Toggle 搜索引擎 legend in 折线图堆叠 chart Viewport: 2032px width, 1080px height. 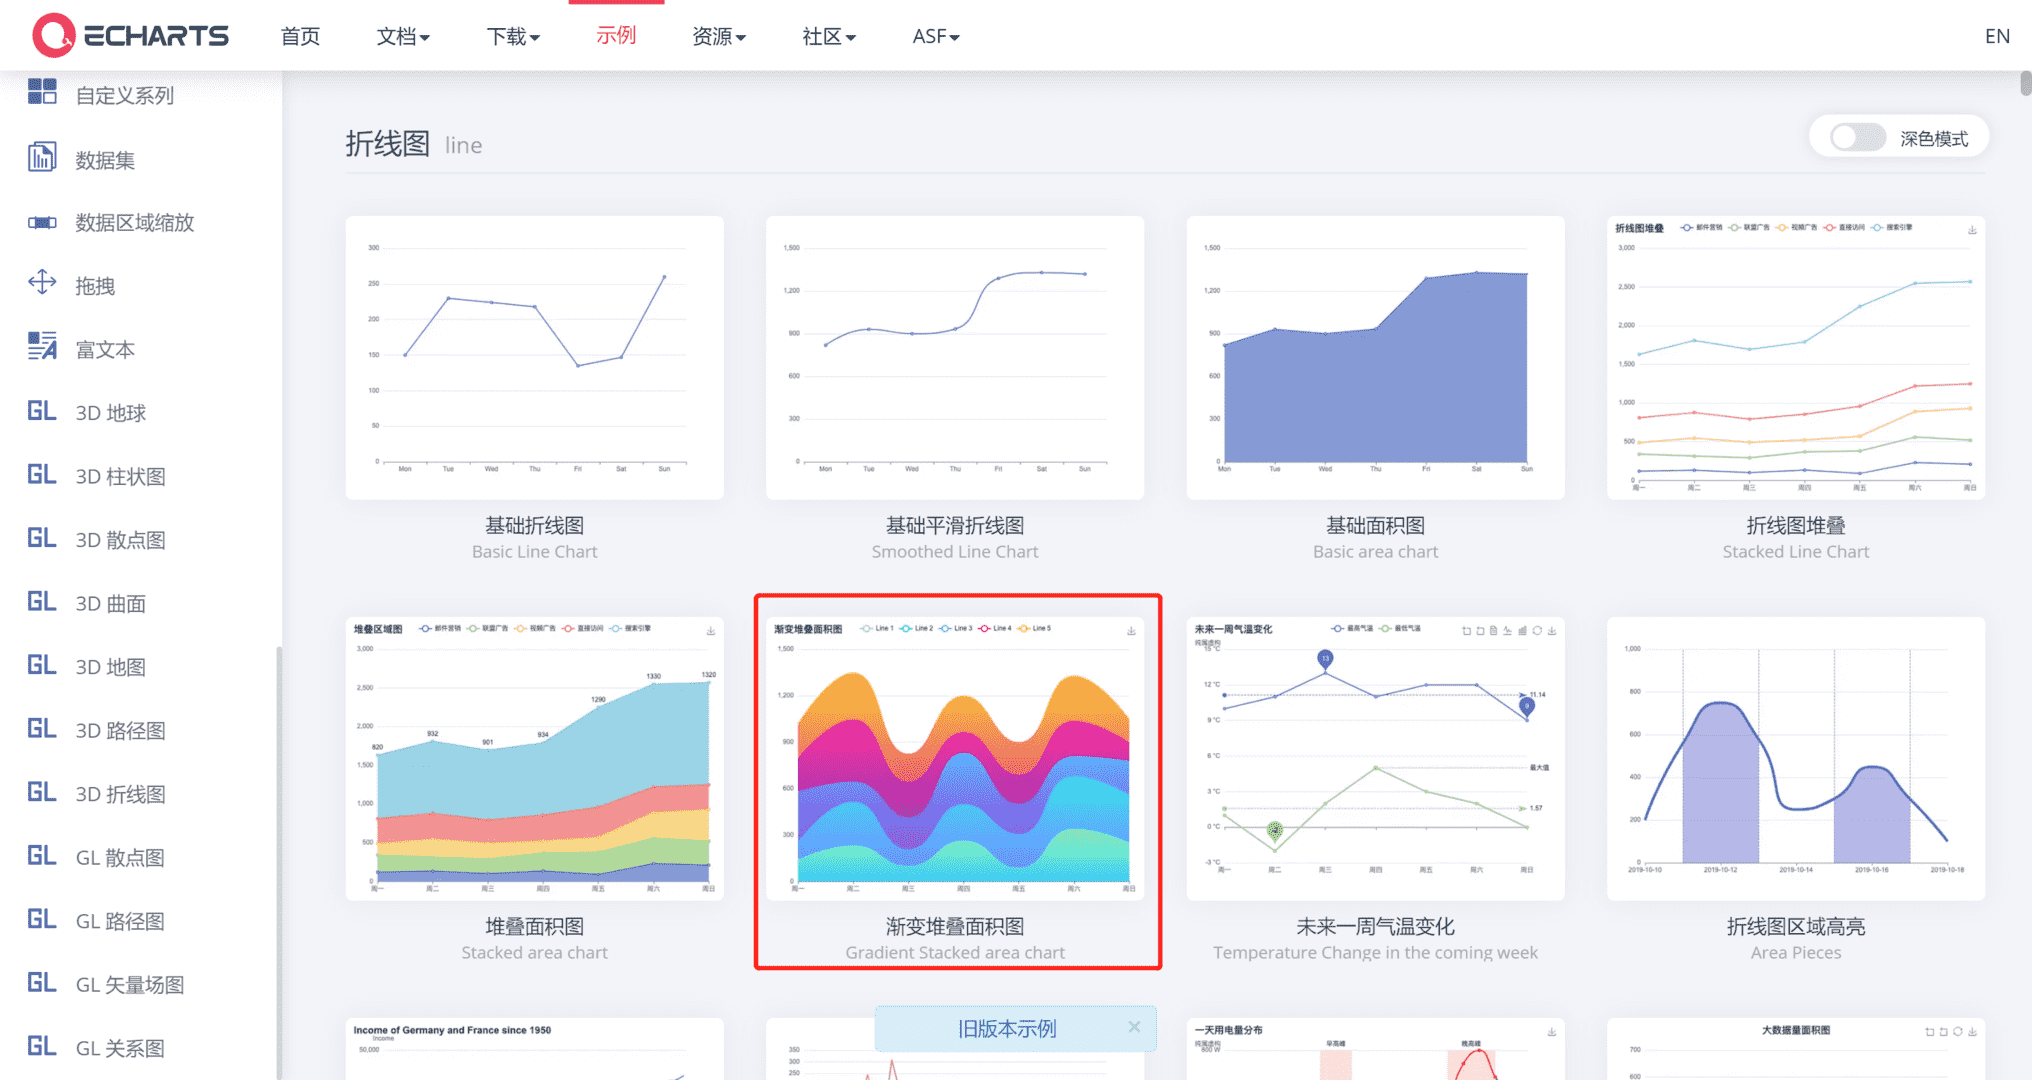pyautogui.click(x=1893, y=228)
